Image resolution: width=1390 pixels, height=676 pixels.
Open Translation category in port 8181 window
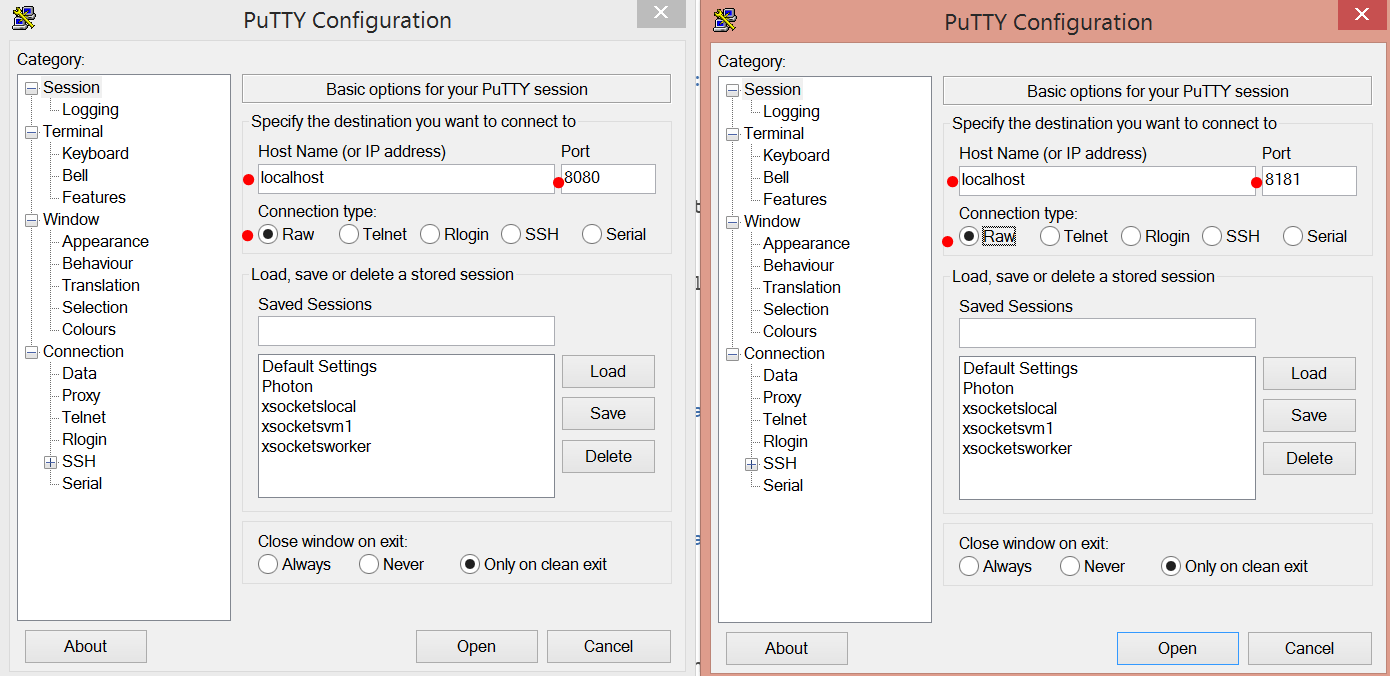point(802,287)
